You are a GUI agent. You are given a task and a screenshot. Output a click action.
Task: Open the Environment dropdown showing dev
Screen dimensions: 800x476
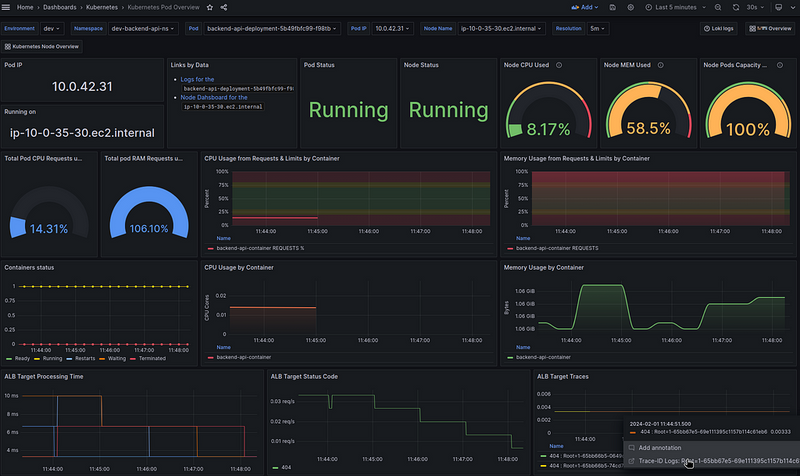(x=53, y=29)
